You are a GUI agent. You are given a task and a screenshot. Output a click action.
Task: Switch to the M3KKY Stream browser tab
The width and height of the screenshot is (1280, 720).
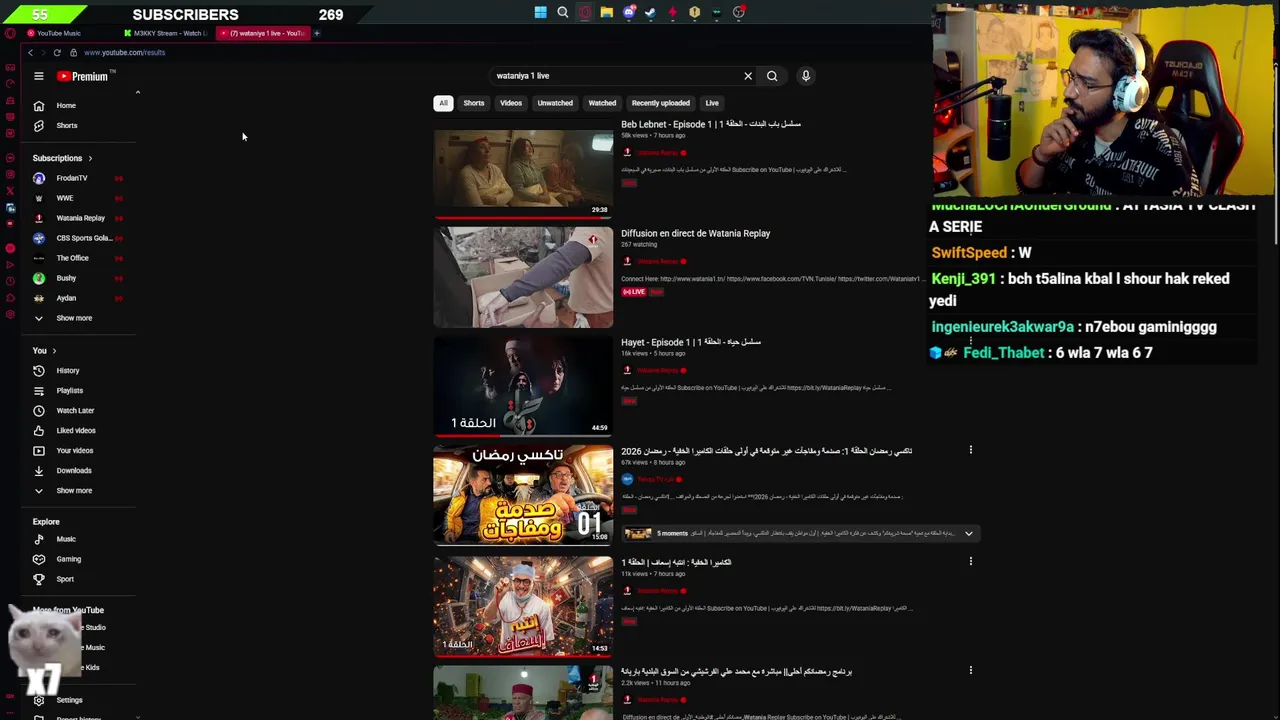tap(166, 33)
